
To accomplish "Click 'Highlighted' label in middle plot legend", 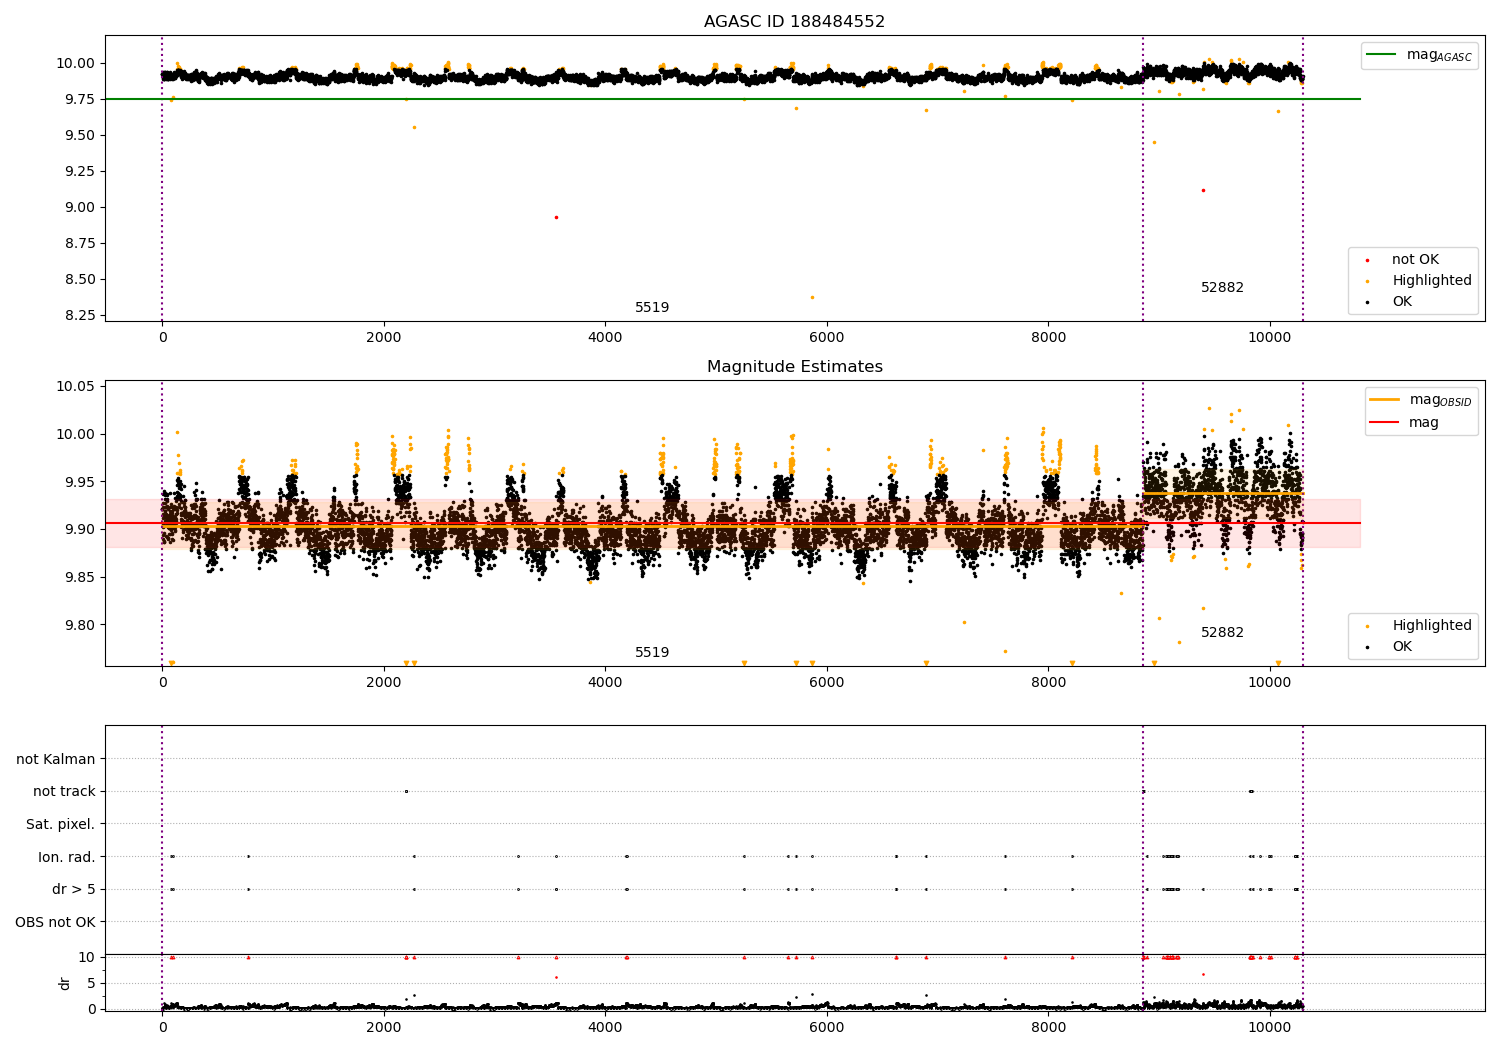I will [1432, 626].
